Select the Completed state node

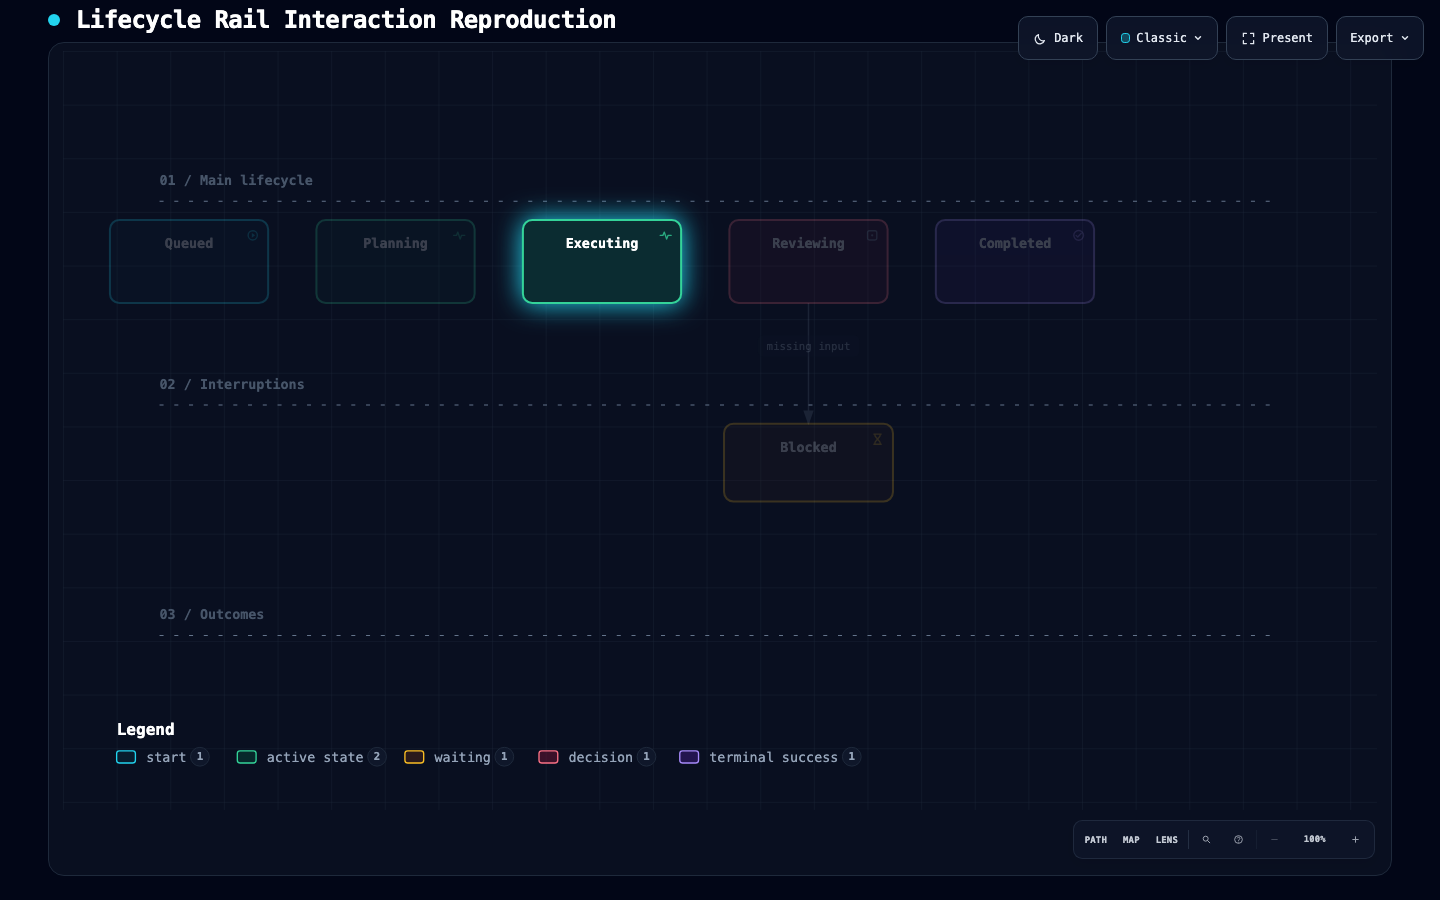pos(1015,261)
